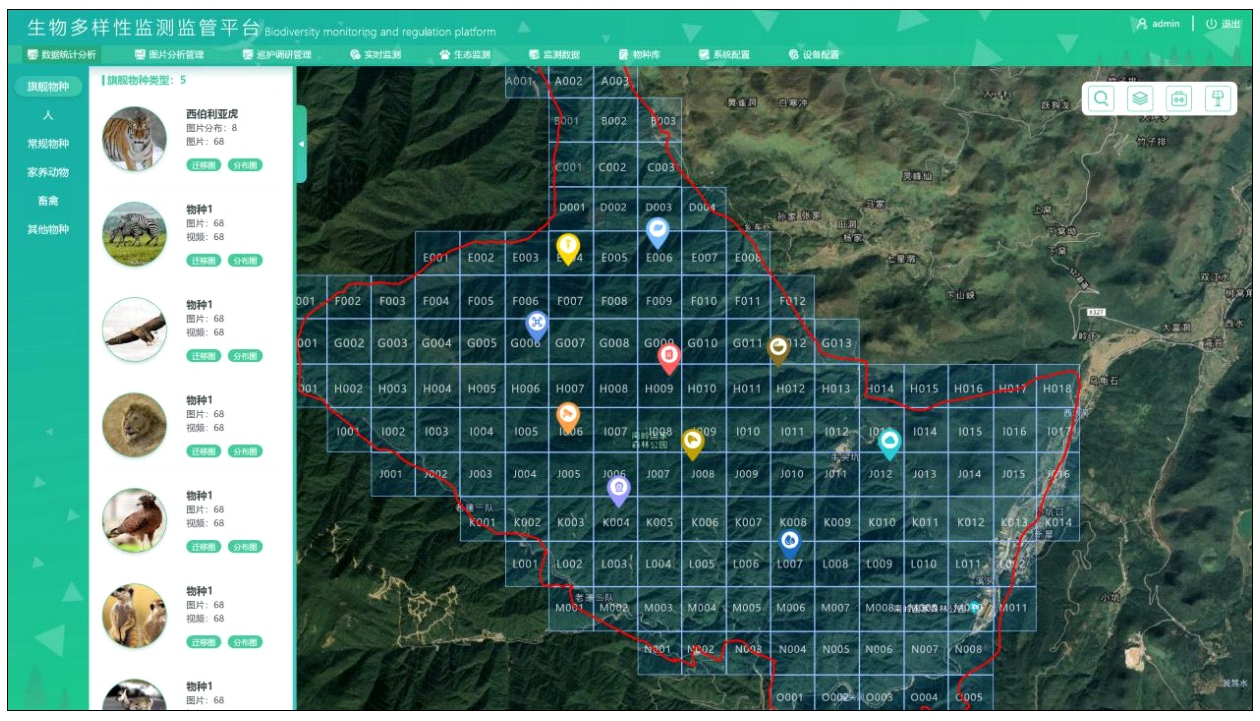1260x721 pixels.
Task: Click the camera device icon in map toolbar
Action: point(1179,99)
